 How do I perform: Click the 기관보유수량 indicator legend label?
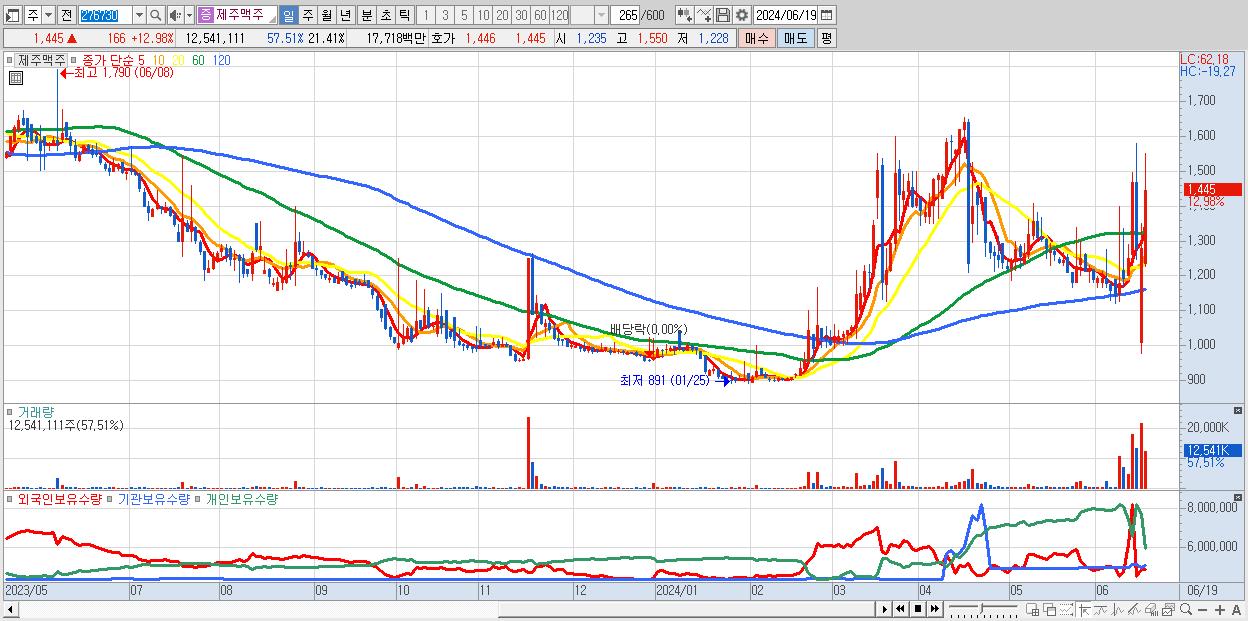point(154,498)
